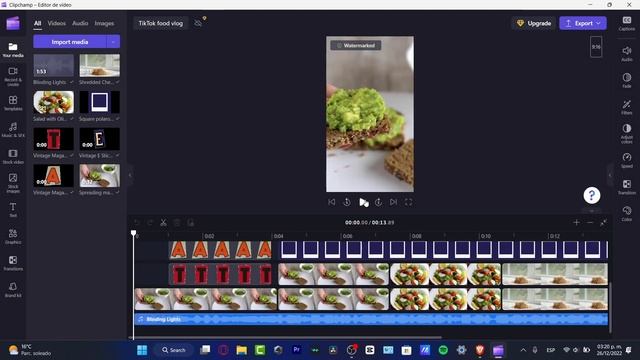Viewport: 640px width, 360px height.
Task: Open the Export dropdown button
Action: pyautogui.click(x=583, y=23)
